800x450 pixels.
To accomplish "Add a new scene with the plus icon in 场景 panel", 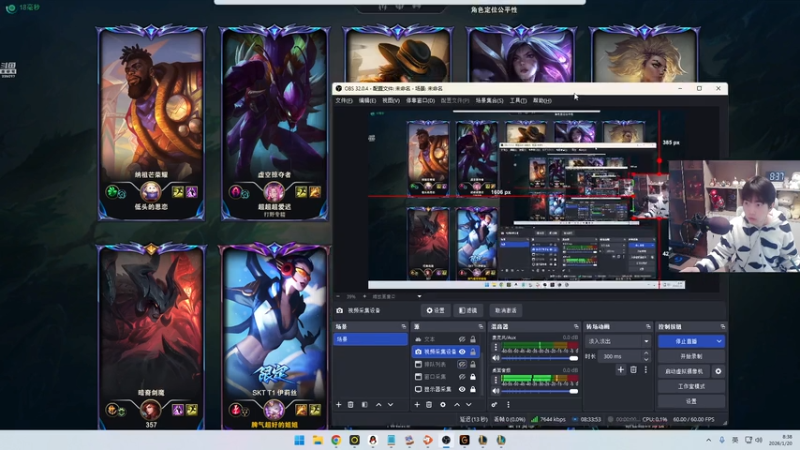I will point(338,405).
